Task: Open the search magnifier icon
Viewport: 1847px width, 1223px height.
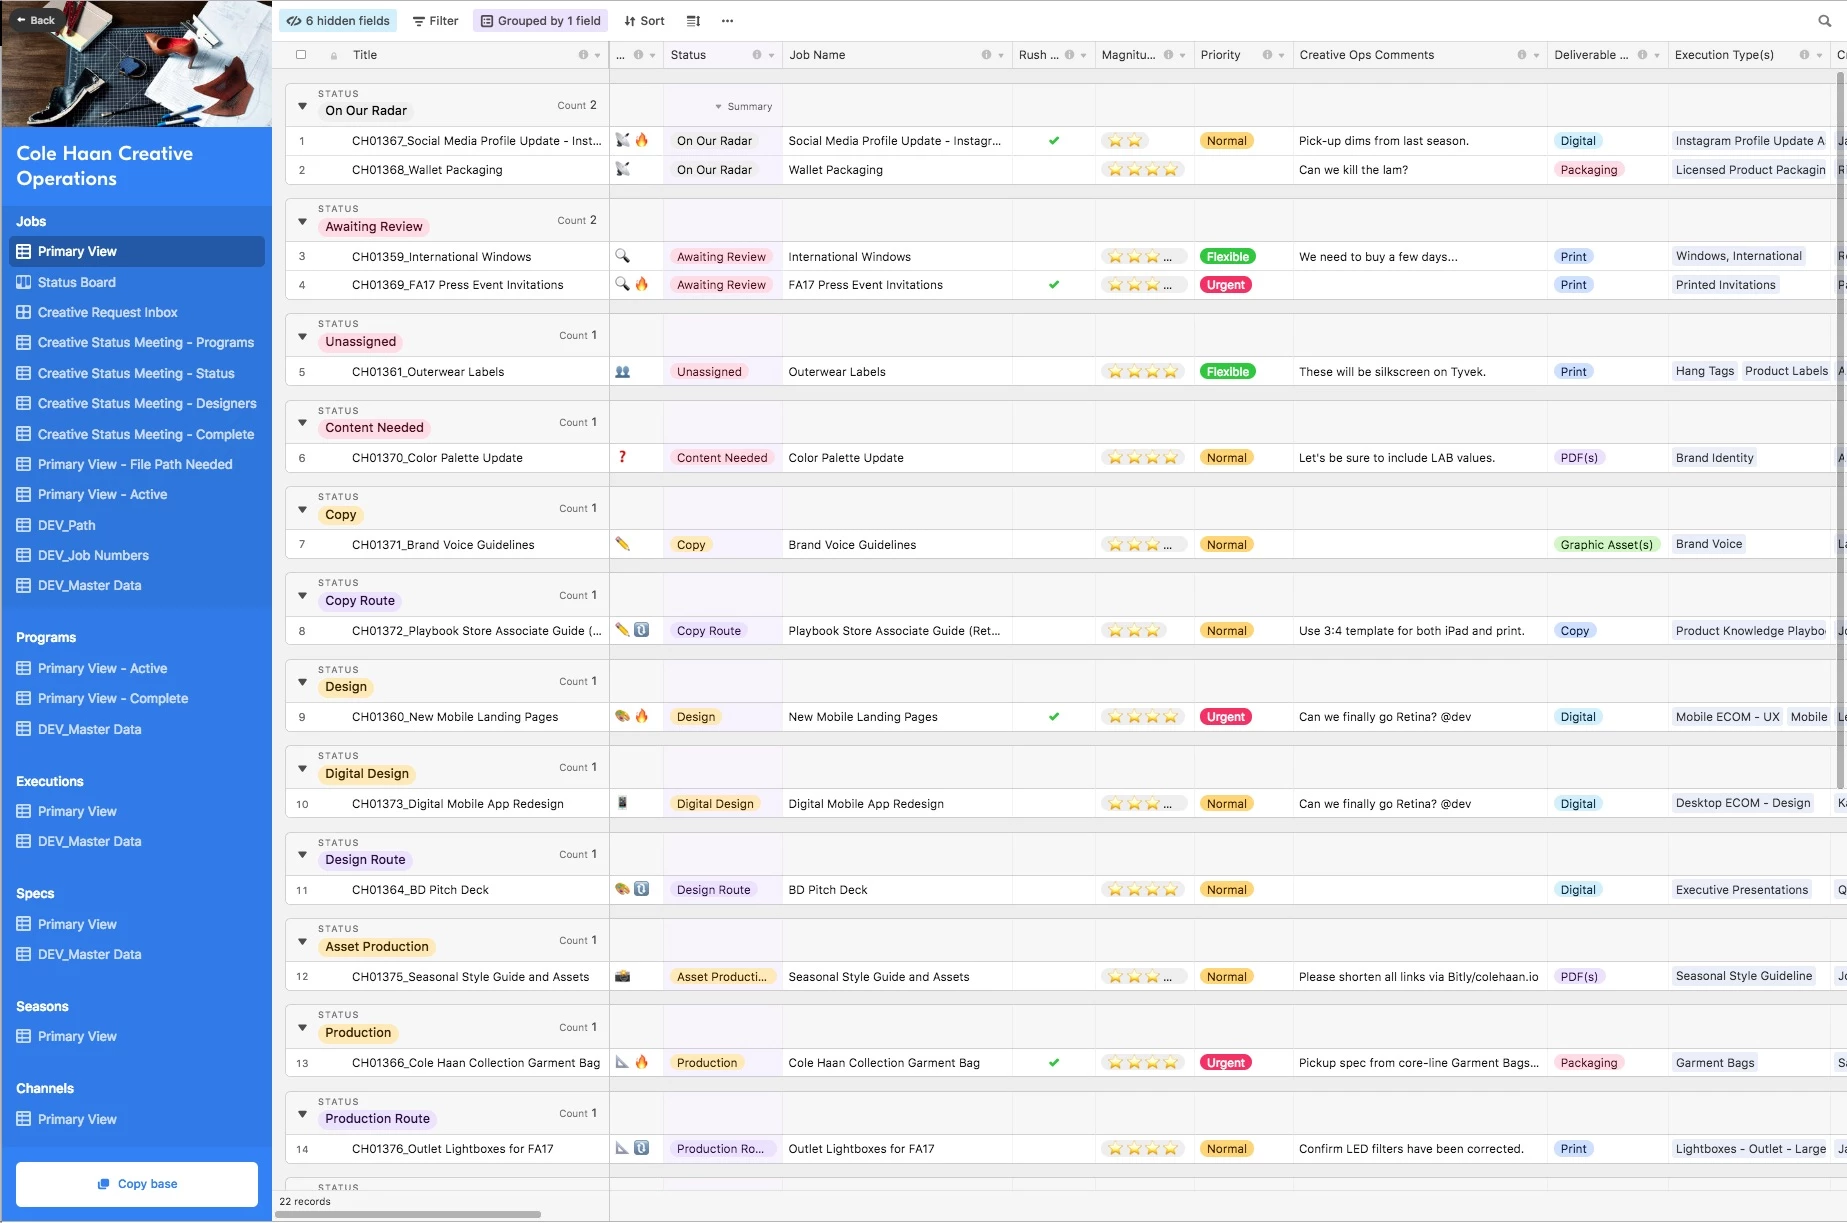Action: point(1825,21)
